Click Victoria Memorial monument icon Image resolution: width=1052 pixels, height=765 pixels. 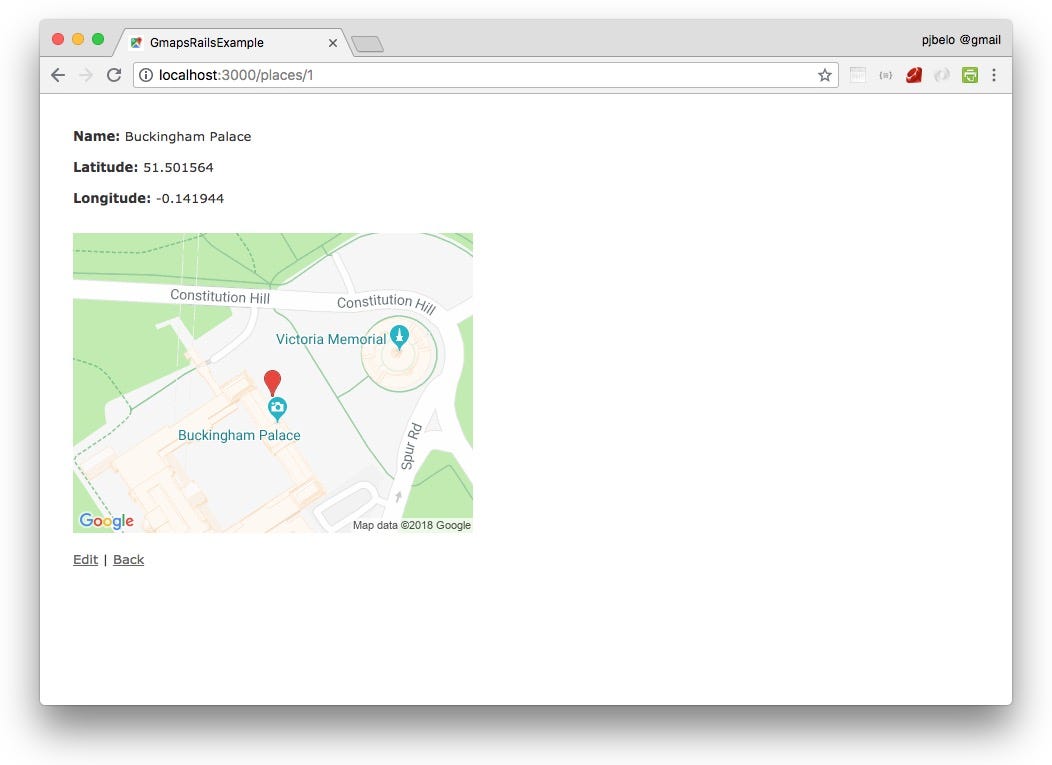pos(399,336)
